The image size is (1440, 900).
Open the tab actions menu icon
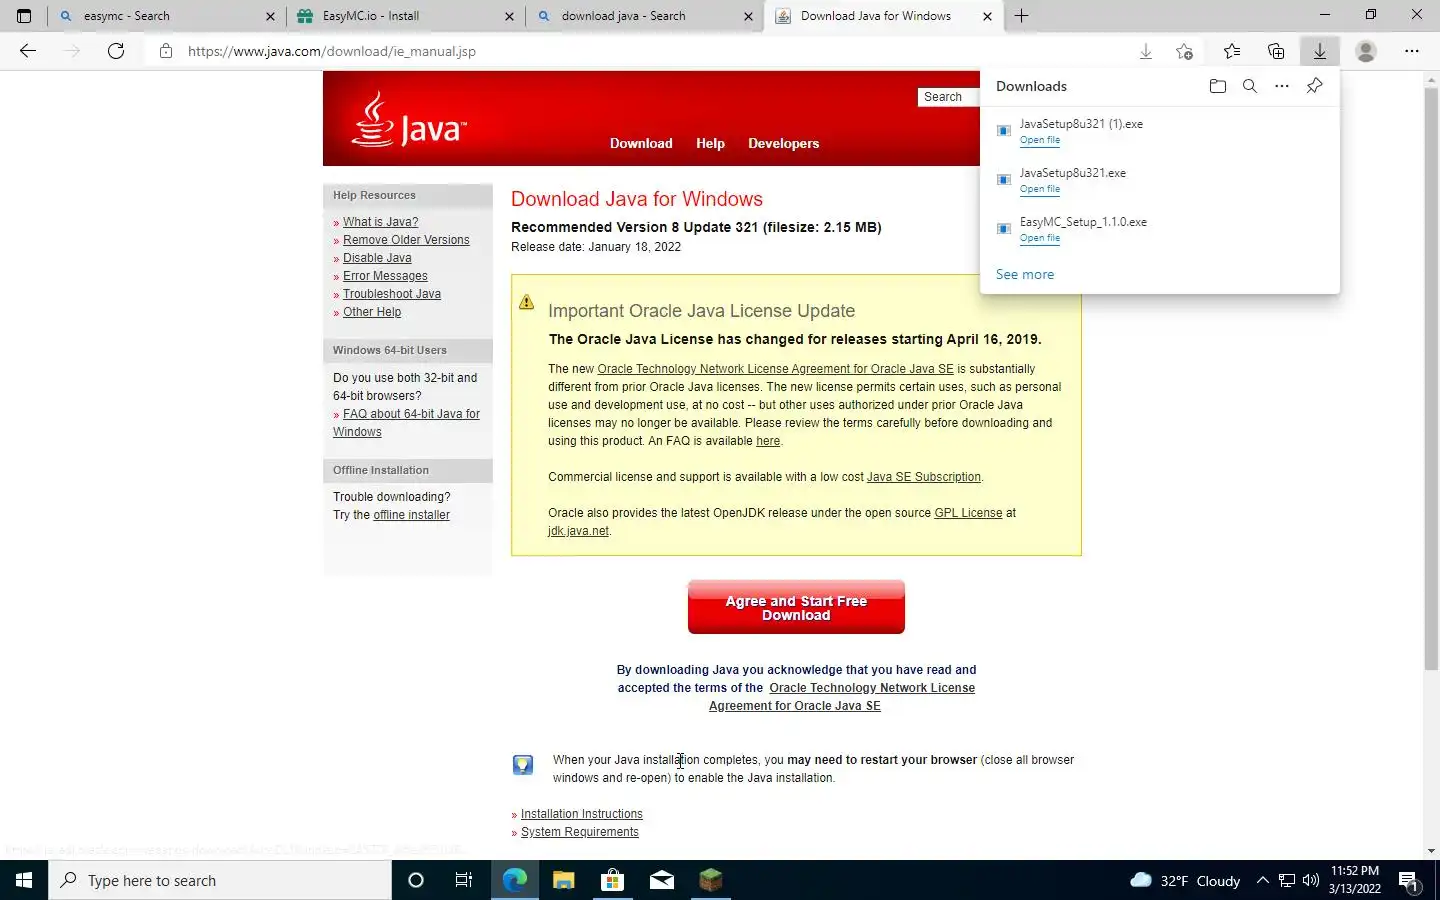tap(24, 16)
